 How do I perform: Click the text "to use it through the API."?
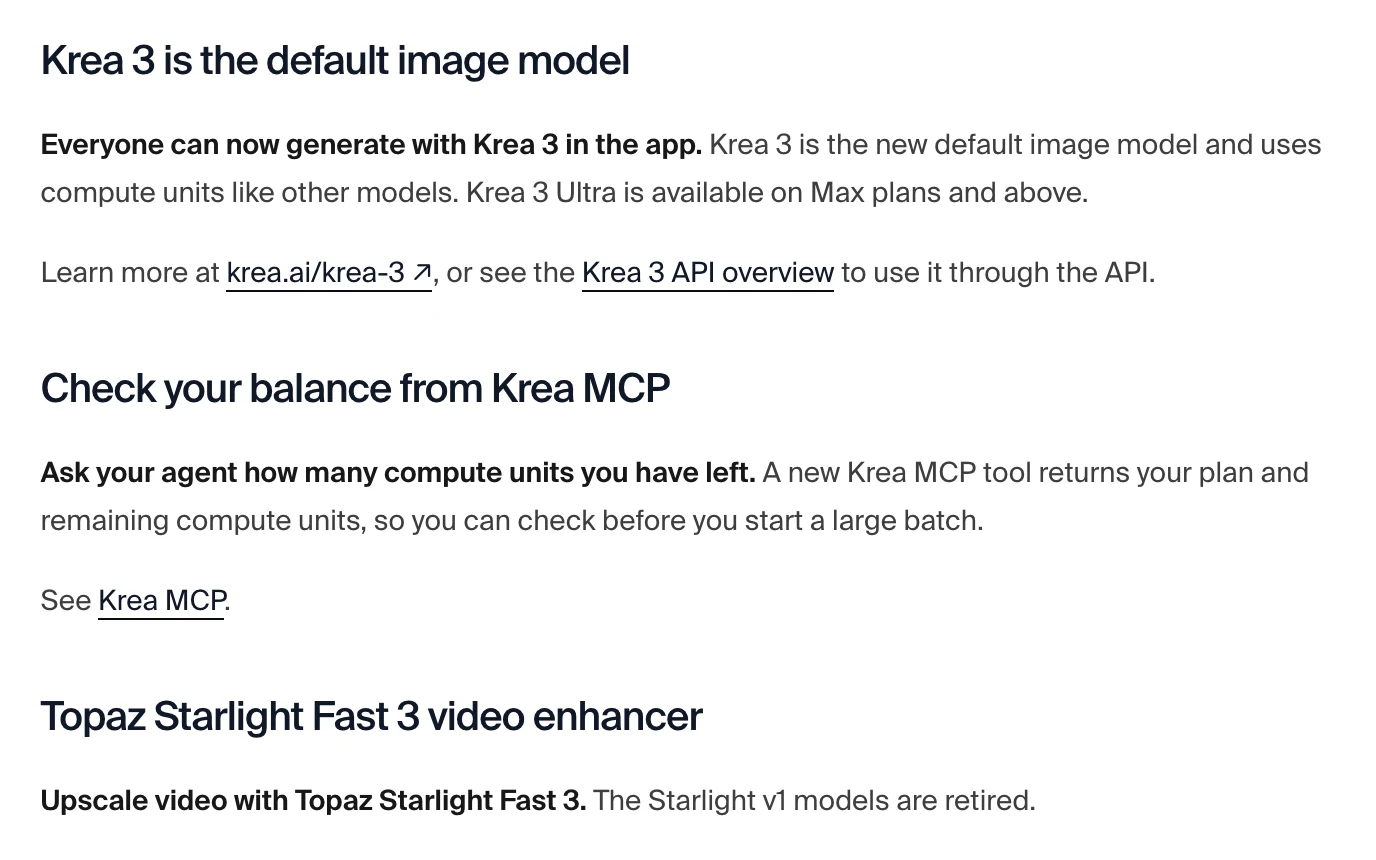point(998,272)
